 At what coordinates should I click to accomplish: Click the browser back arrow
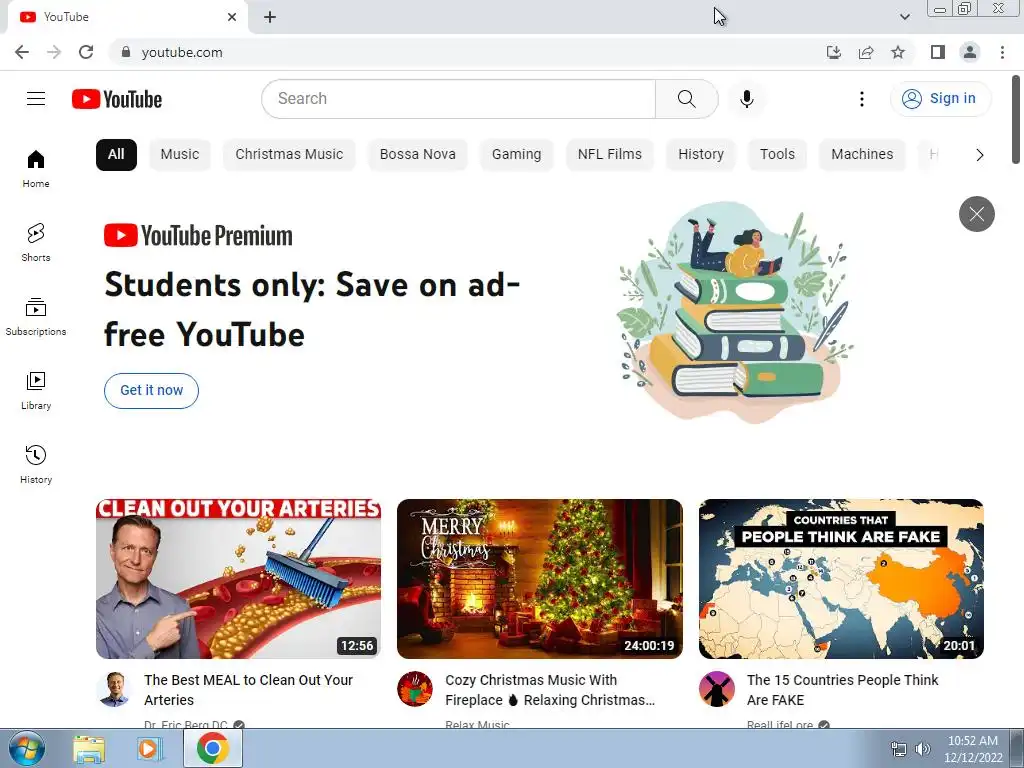click(22, 52)
